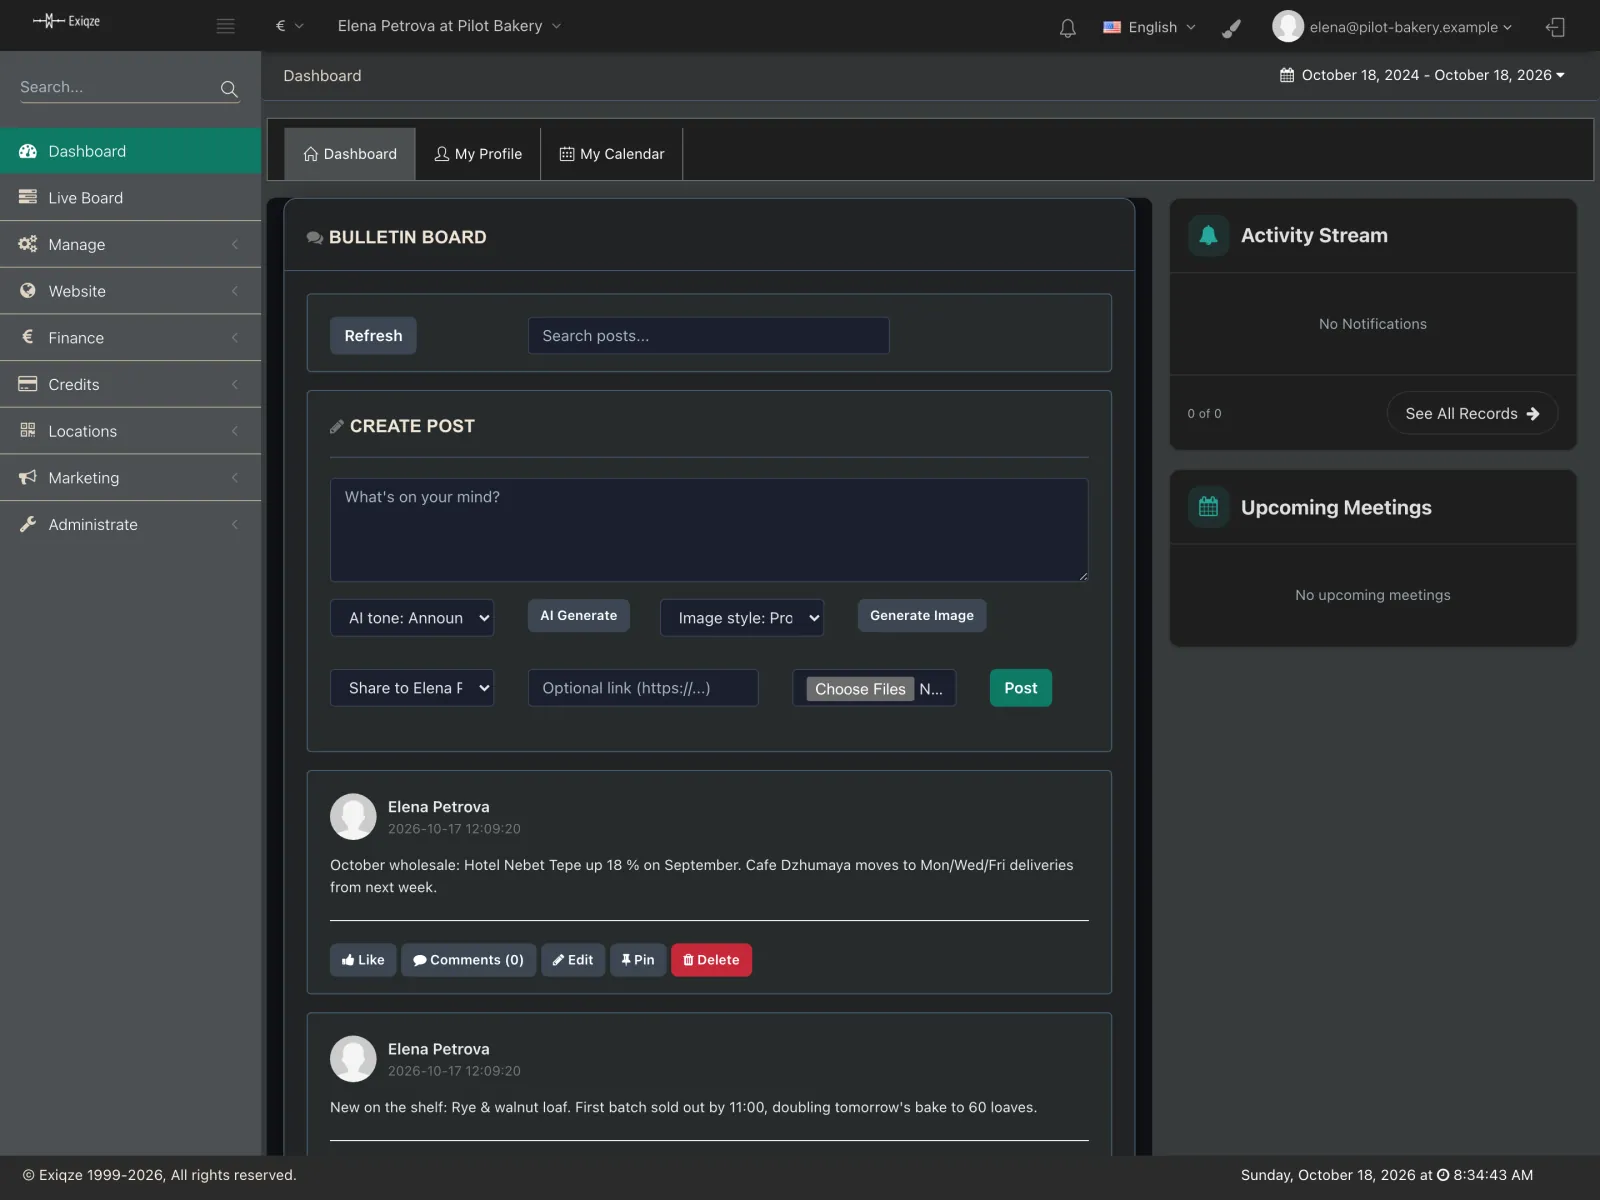The height and width of the screenshot is (1200, 1600).
Task: Open the elena@pilot-bakery.example account menu
Action: pyautogui.click(x=1410, y=27)
